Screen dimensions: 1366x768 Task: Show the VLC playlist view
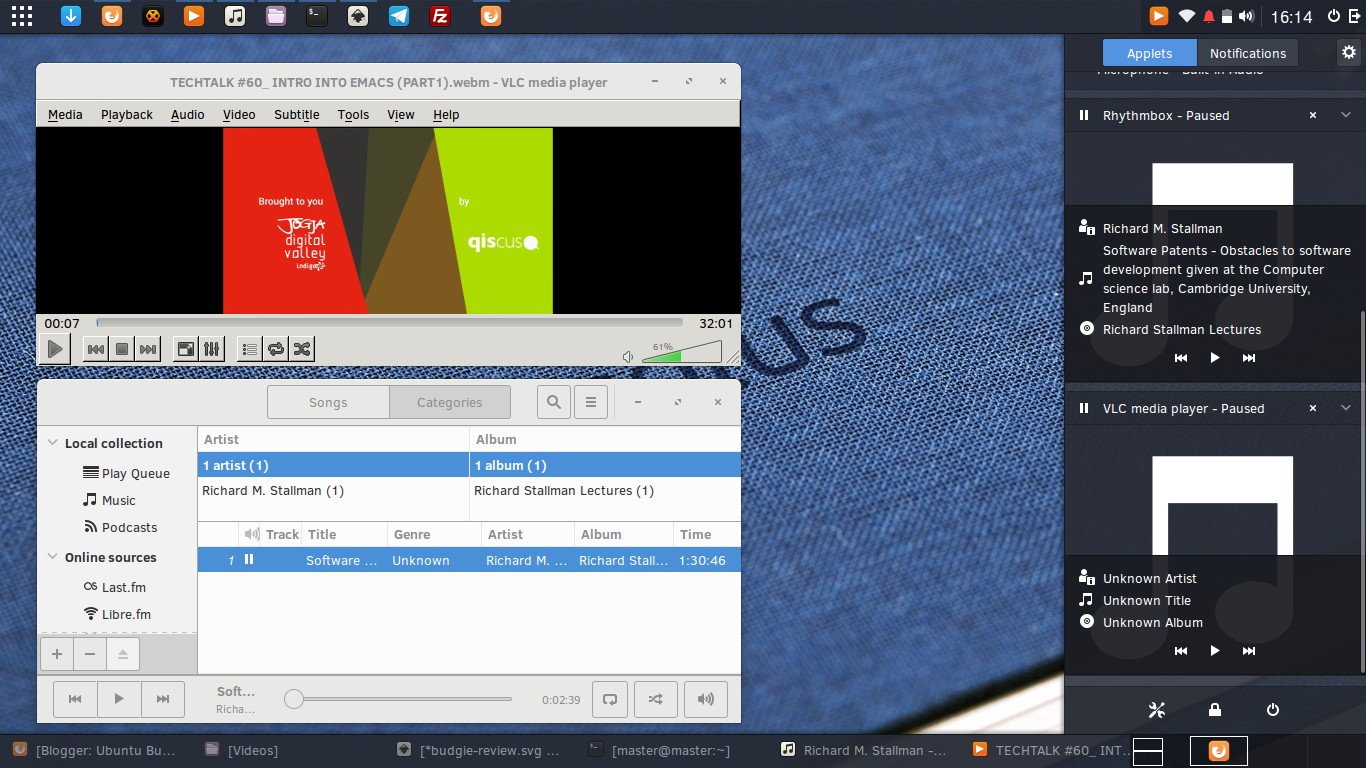coord(249,349)
